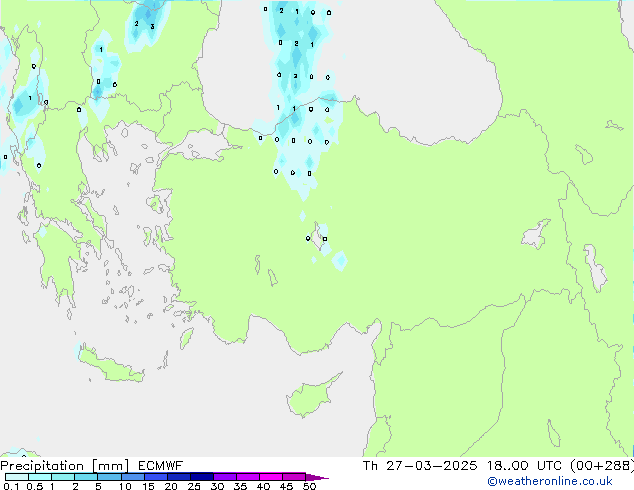Click the '18..00 UTC' forecast time text

524,466
